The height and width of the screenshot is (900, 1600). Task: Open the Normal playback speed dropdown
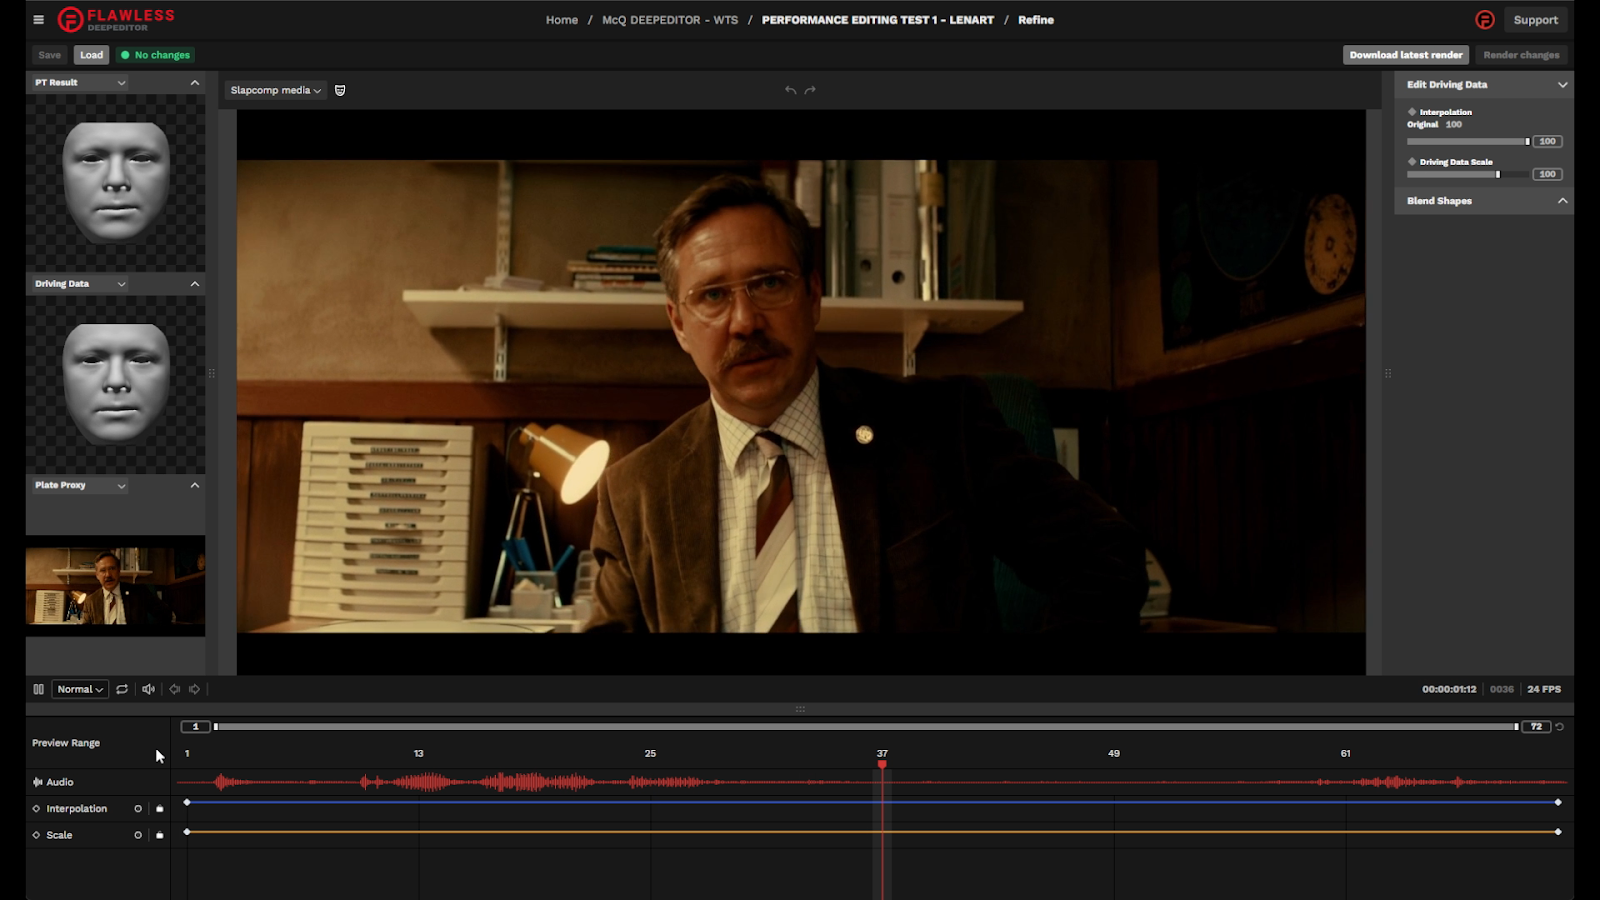click(x=80, y=689)
